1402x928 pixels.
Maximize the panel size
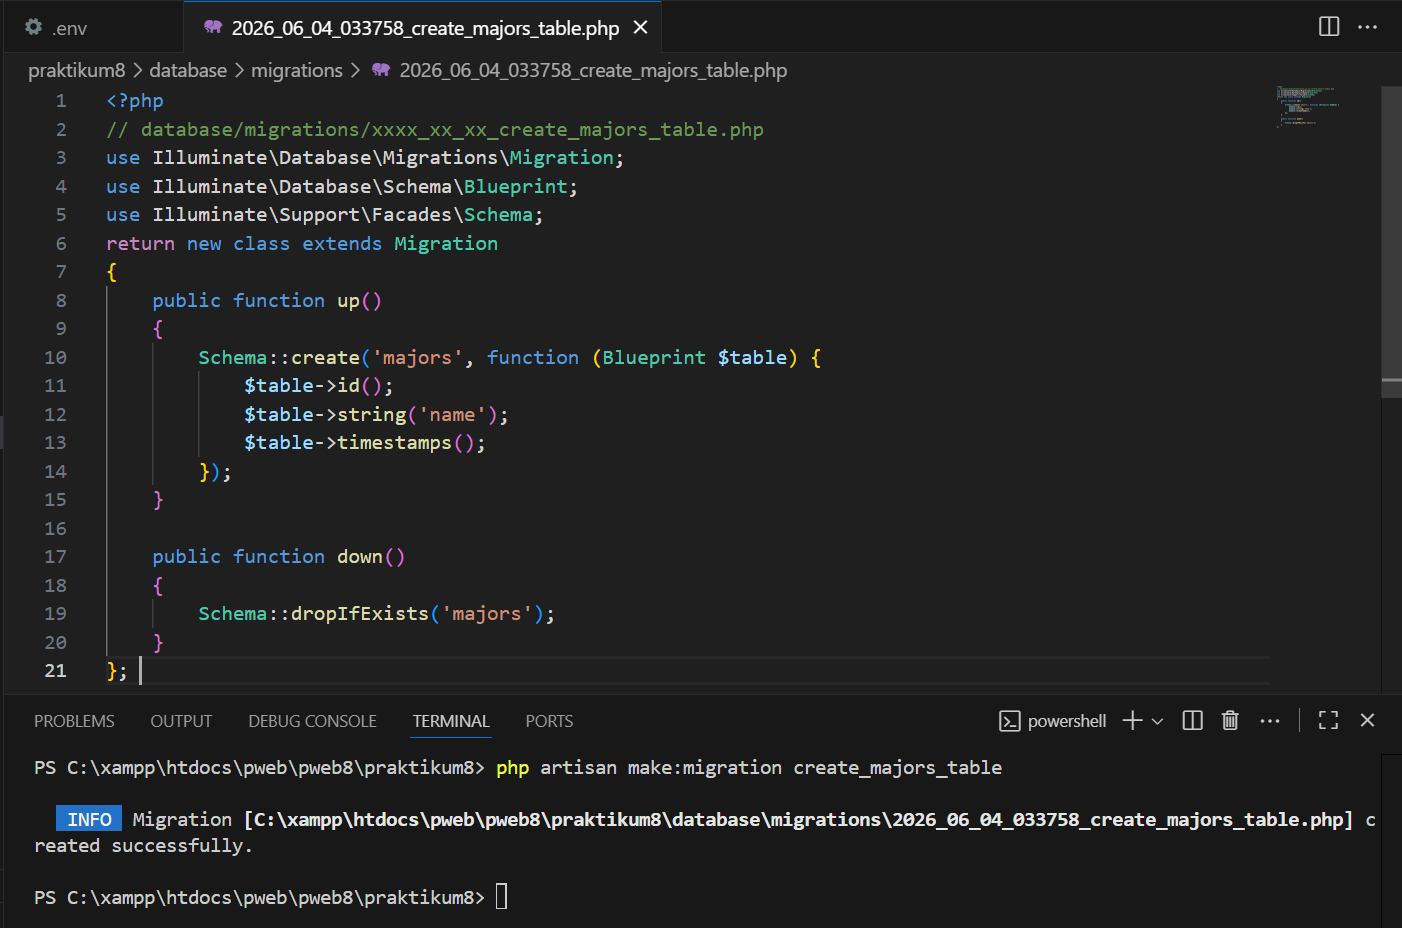[1328, 720]
